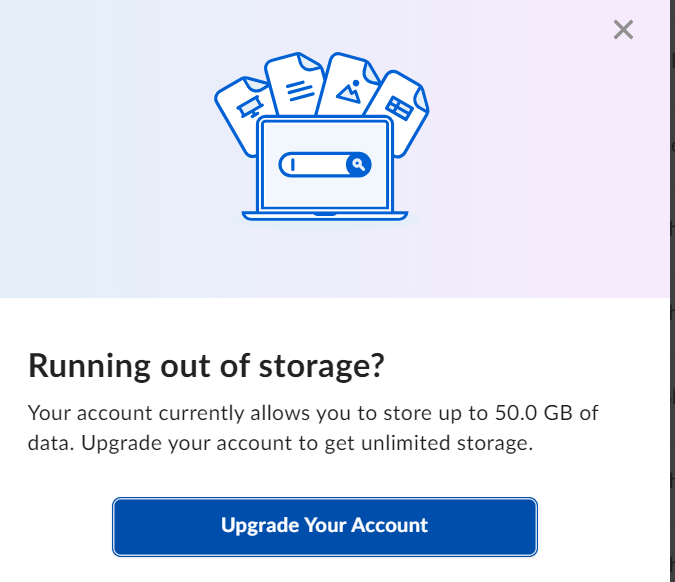
Task: Select the Running out of storage? heading
Action: 206,366
